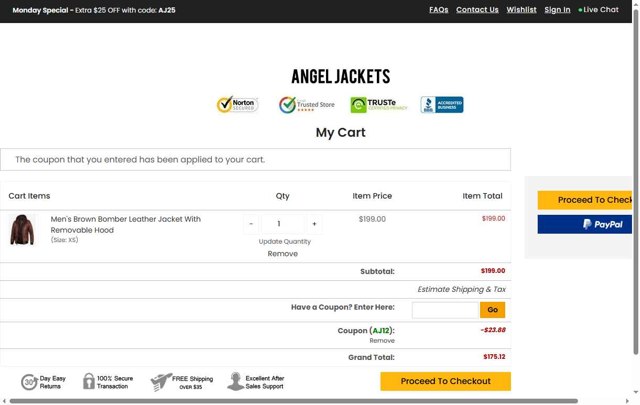Click the TRUSTe certified badge

click(x=379, y=105)
